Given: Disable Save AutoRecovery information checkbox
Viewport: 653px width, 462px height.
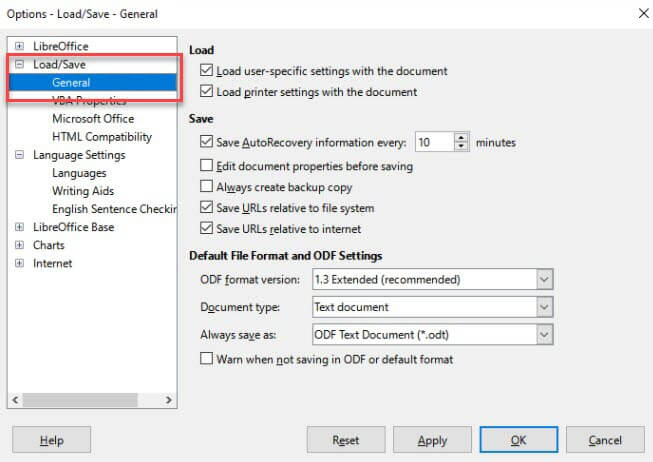Looking at the screenshot, I should point(206,142).
